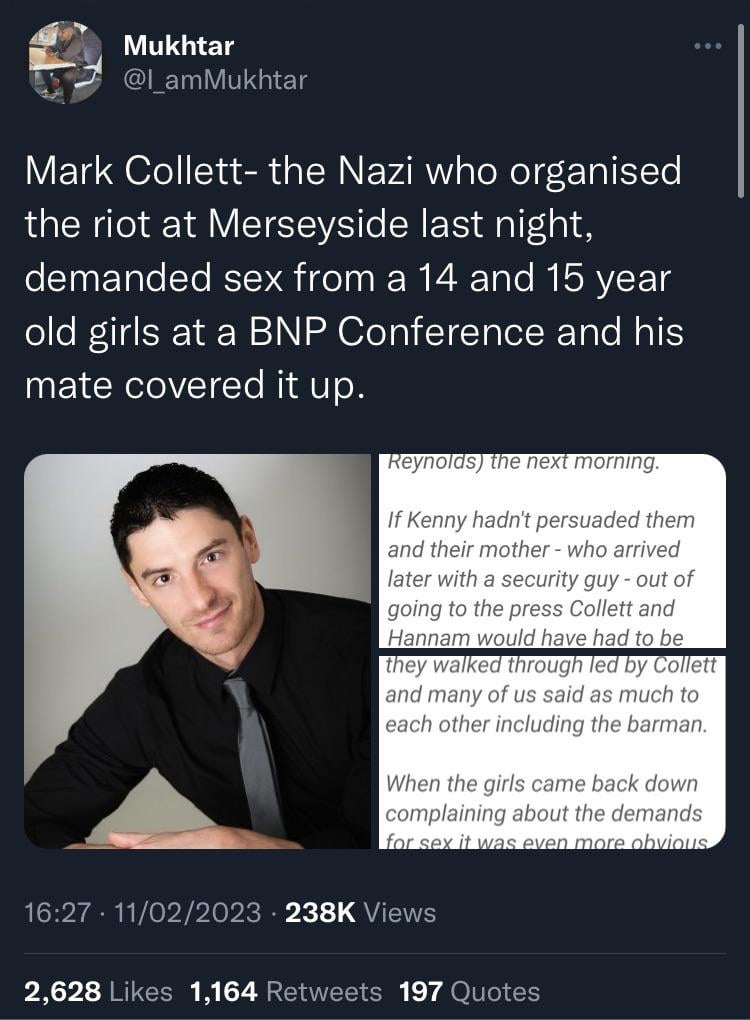The width and height of the screenshot is (750, 1020).
Task: Open the attached image mentioning "the barman"
Action: coord(552,753)
